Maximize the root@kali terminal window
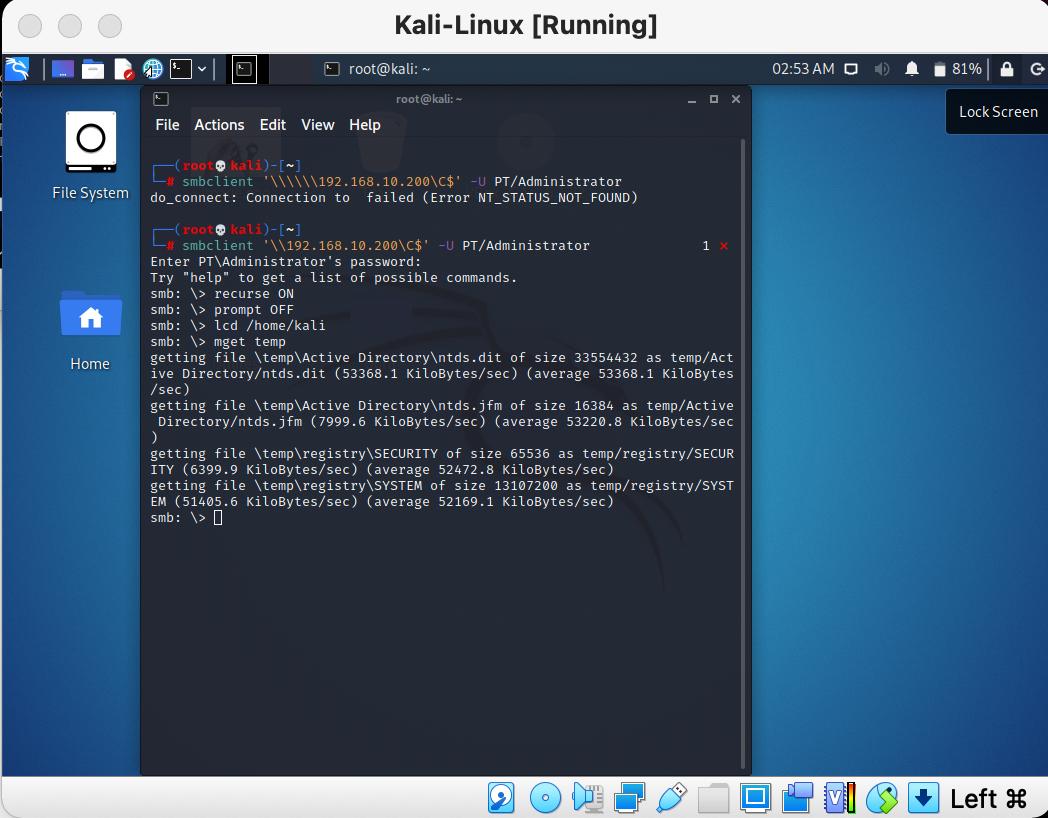 tap(714, 99)
